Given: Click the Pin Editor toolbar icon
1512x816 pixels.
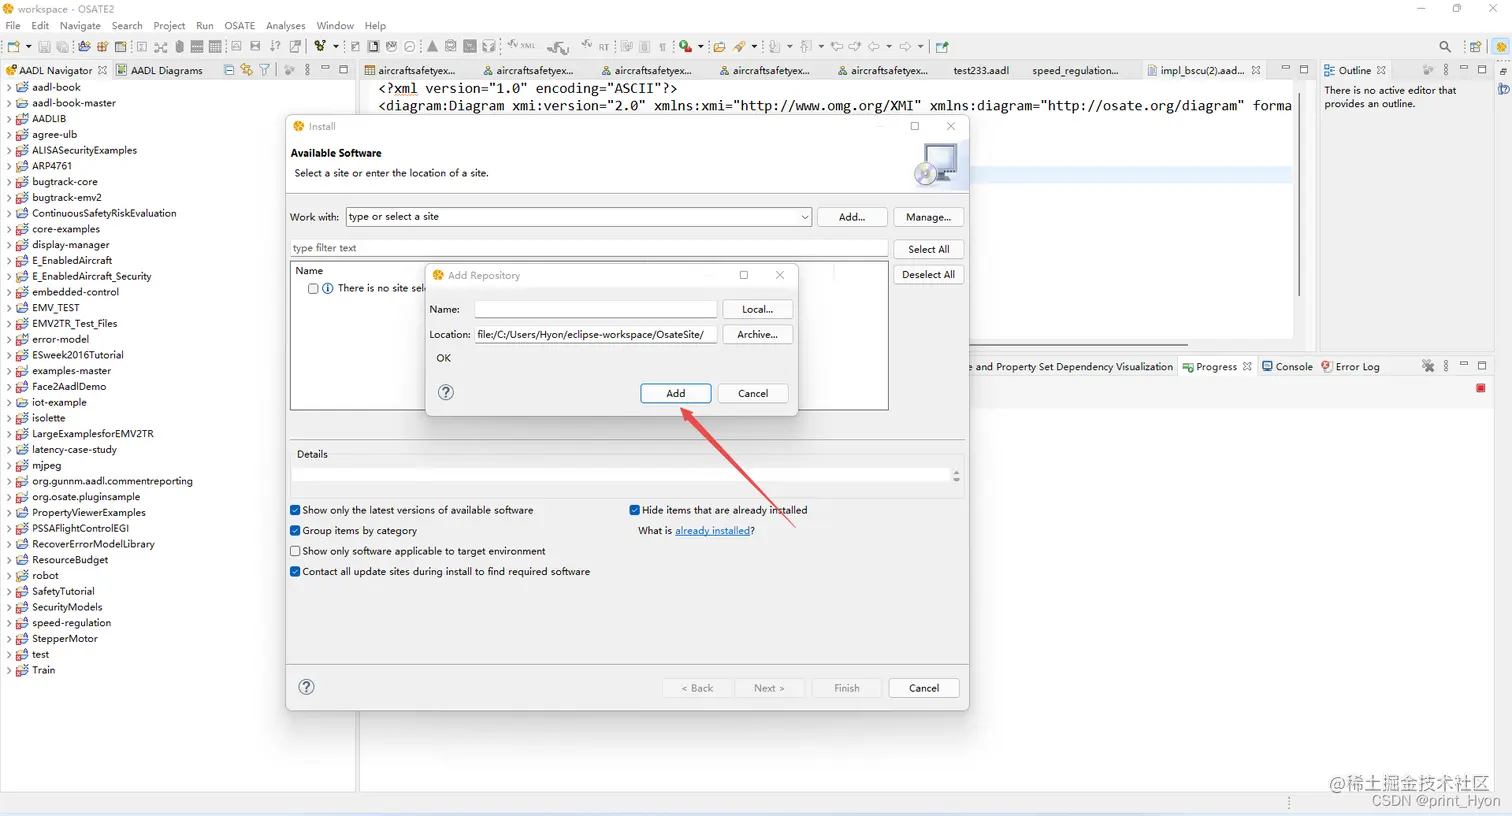Looking at the screenshot, I should [942, 46].
